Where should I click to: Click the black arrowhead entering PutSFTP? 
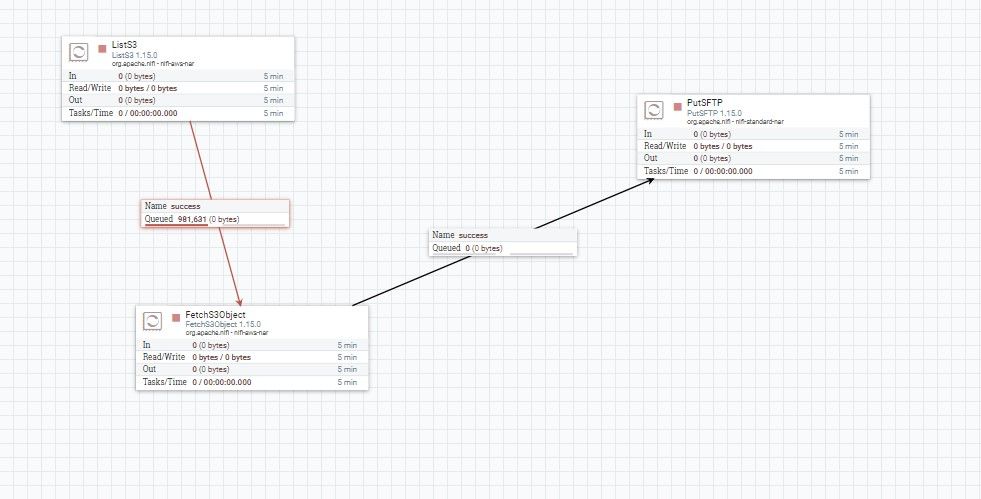[x=651, y=181]
